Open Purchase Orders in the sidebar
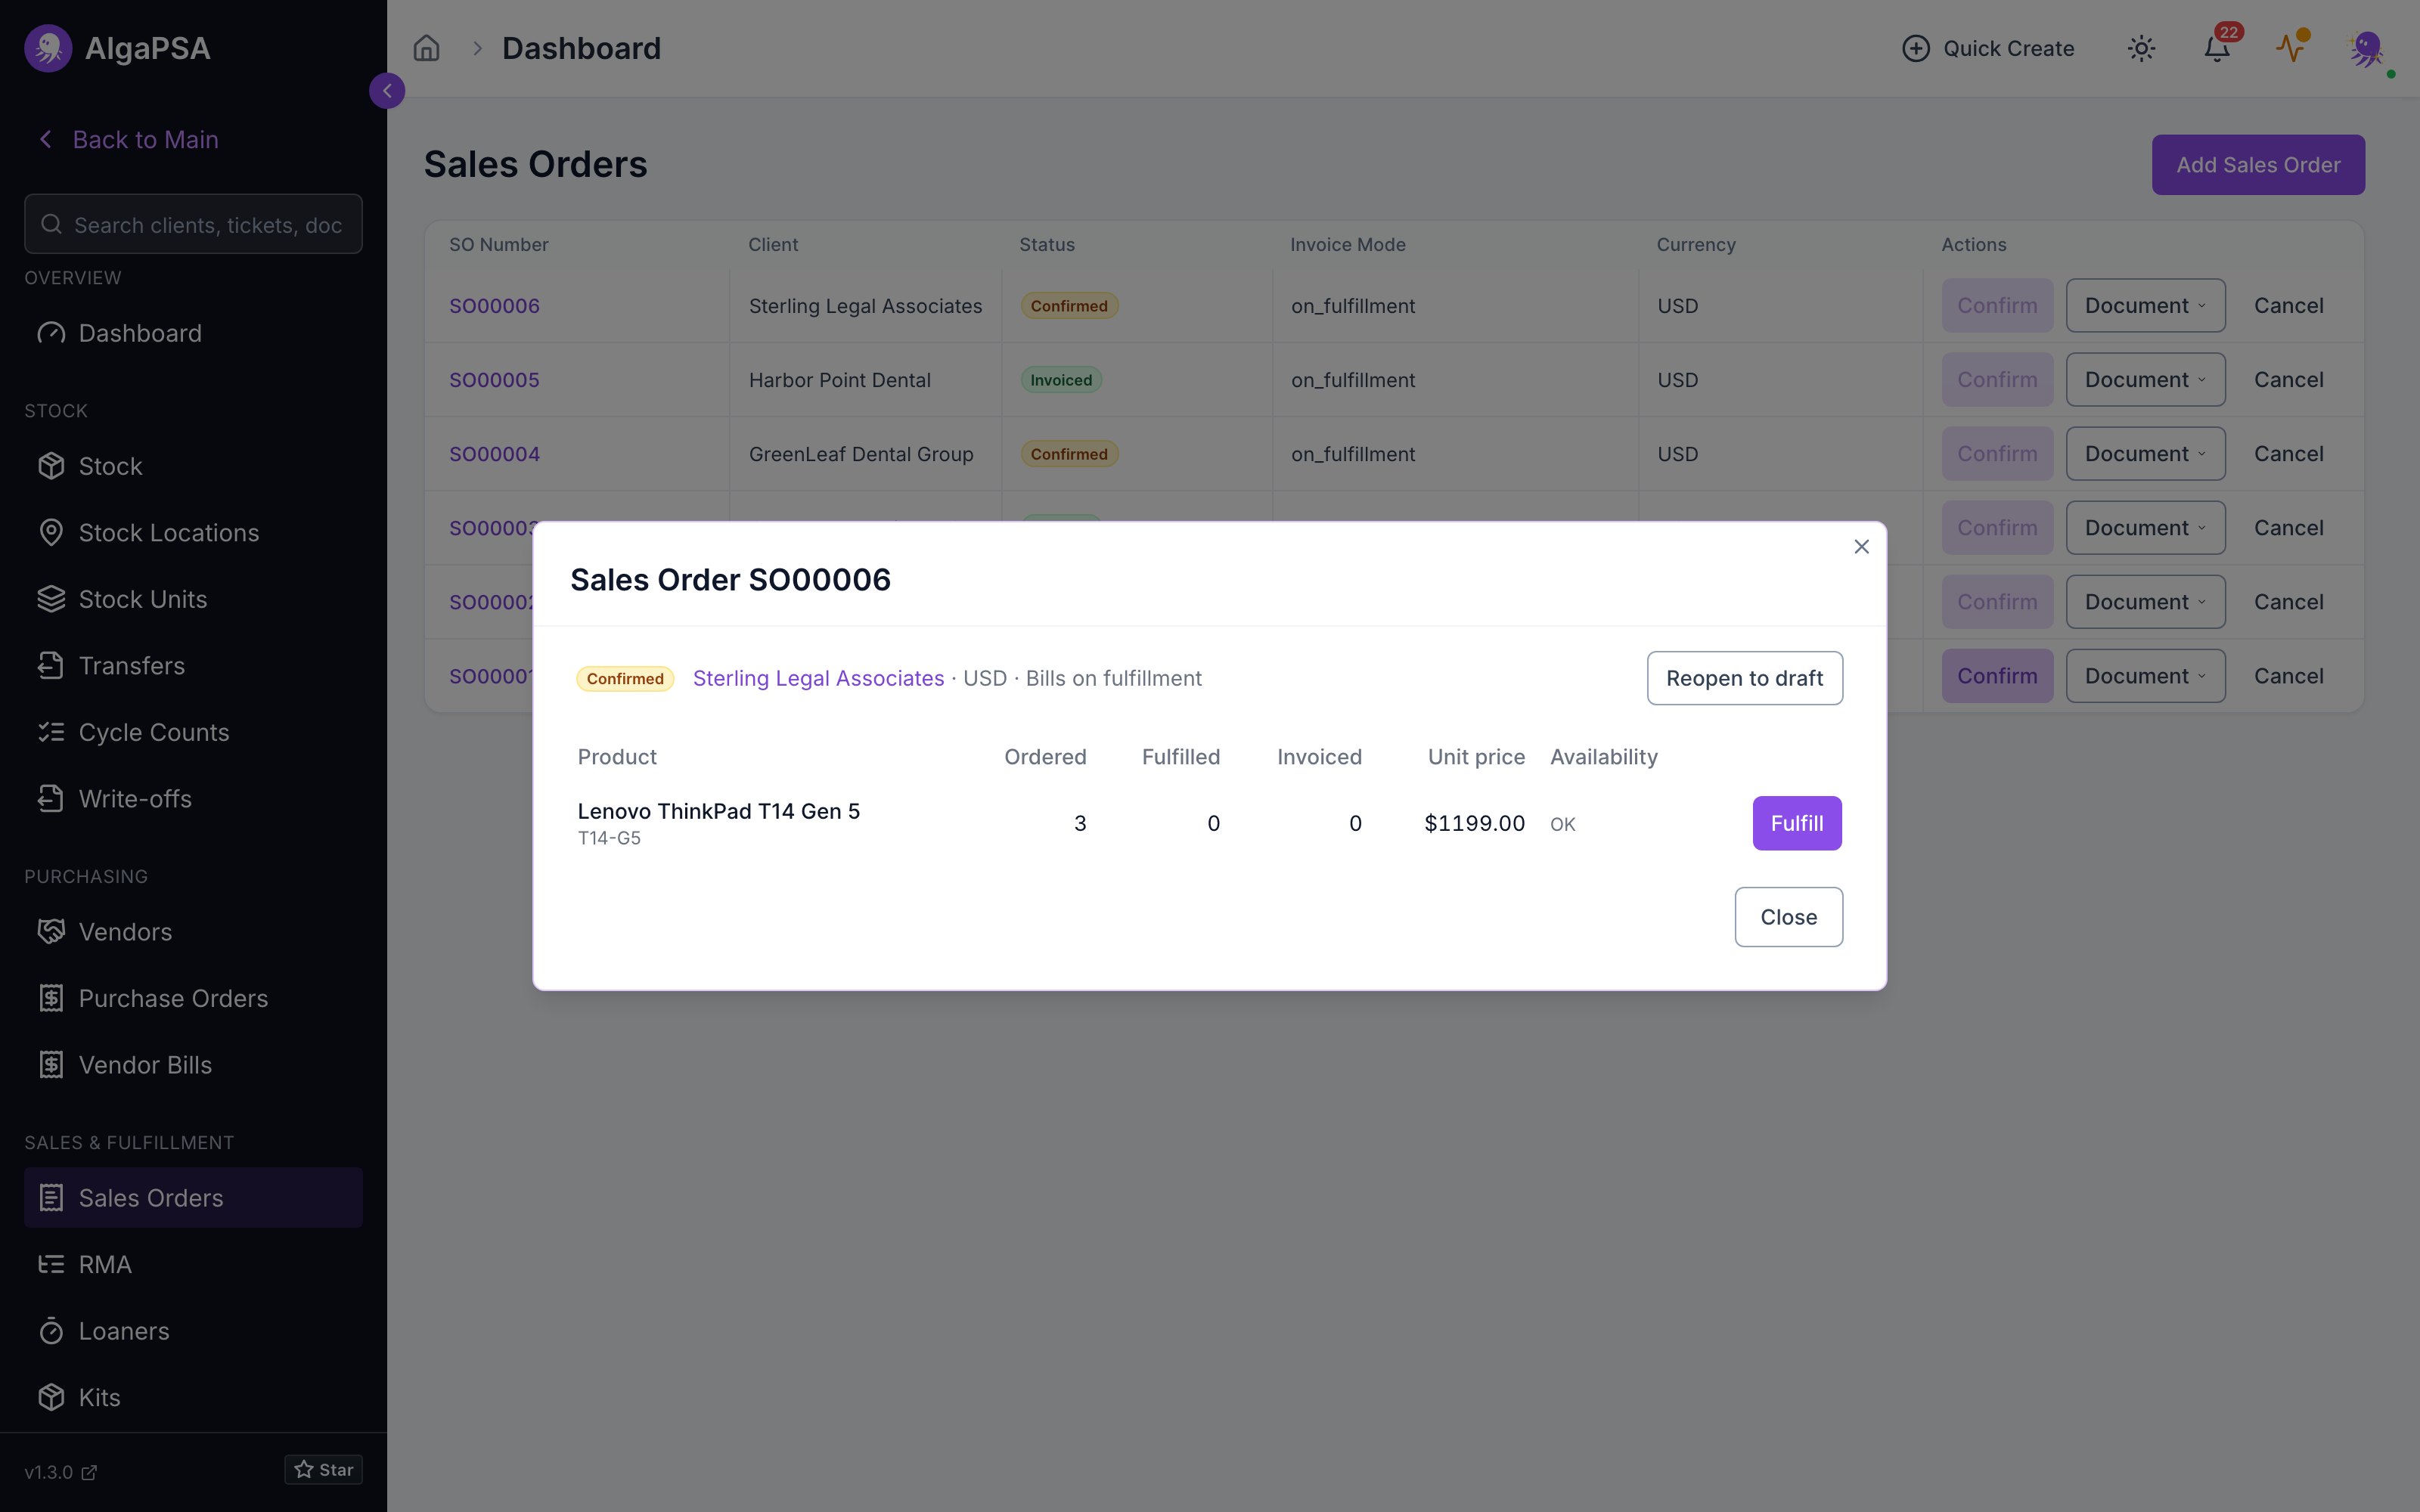 point(193,998)
